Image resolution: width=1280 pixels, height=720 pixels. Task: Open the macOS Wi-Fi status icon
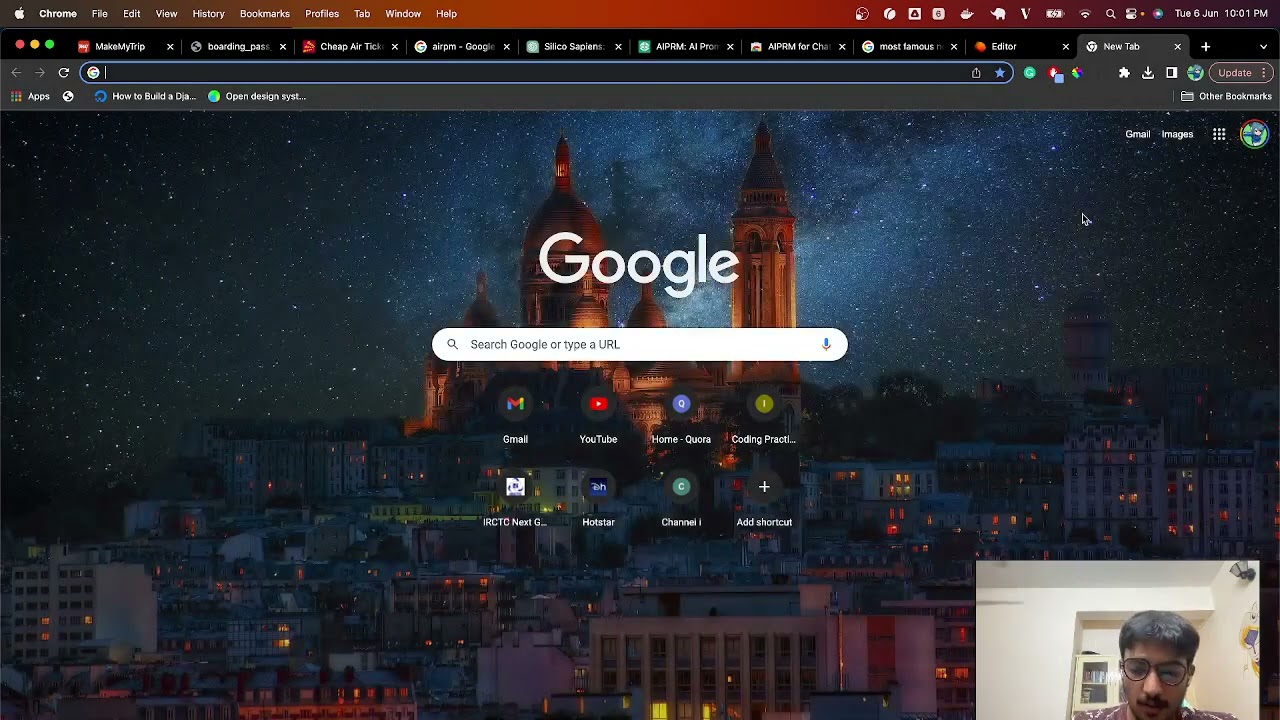(1085, 14)
